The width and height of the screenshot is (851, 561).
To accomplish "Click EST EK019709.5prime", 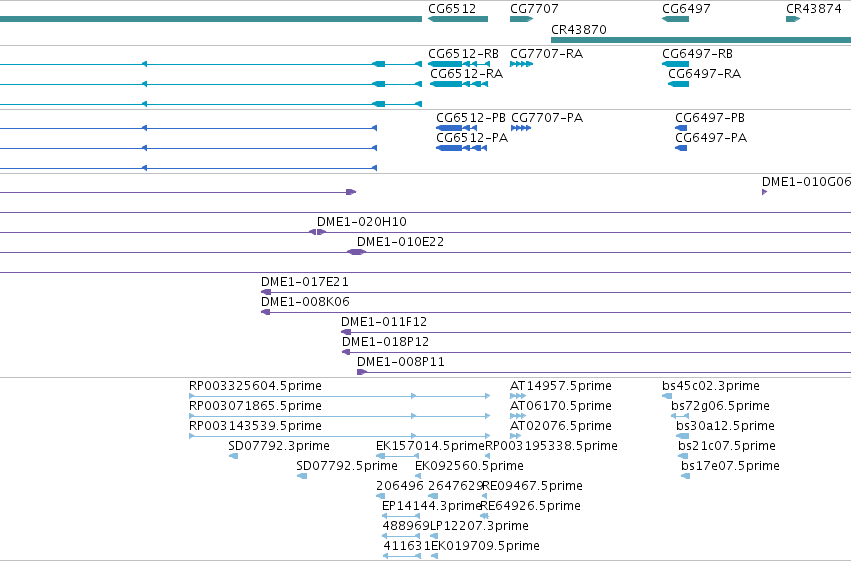I will tap(485, 546).
